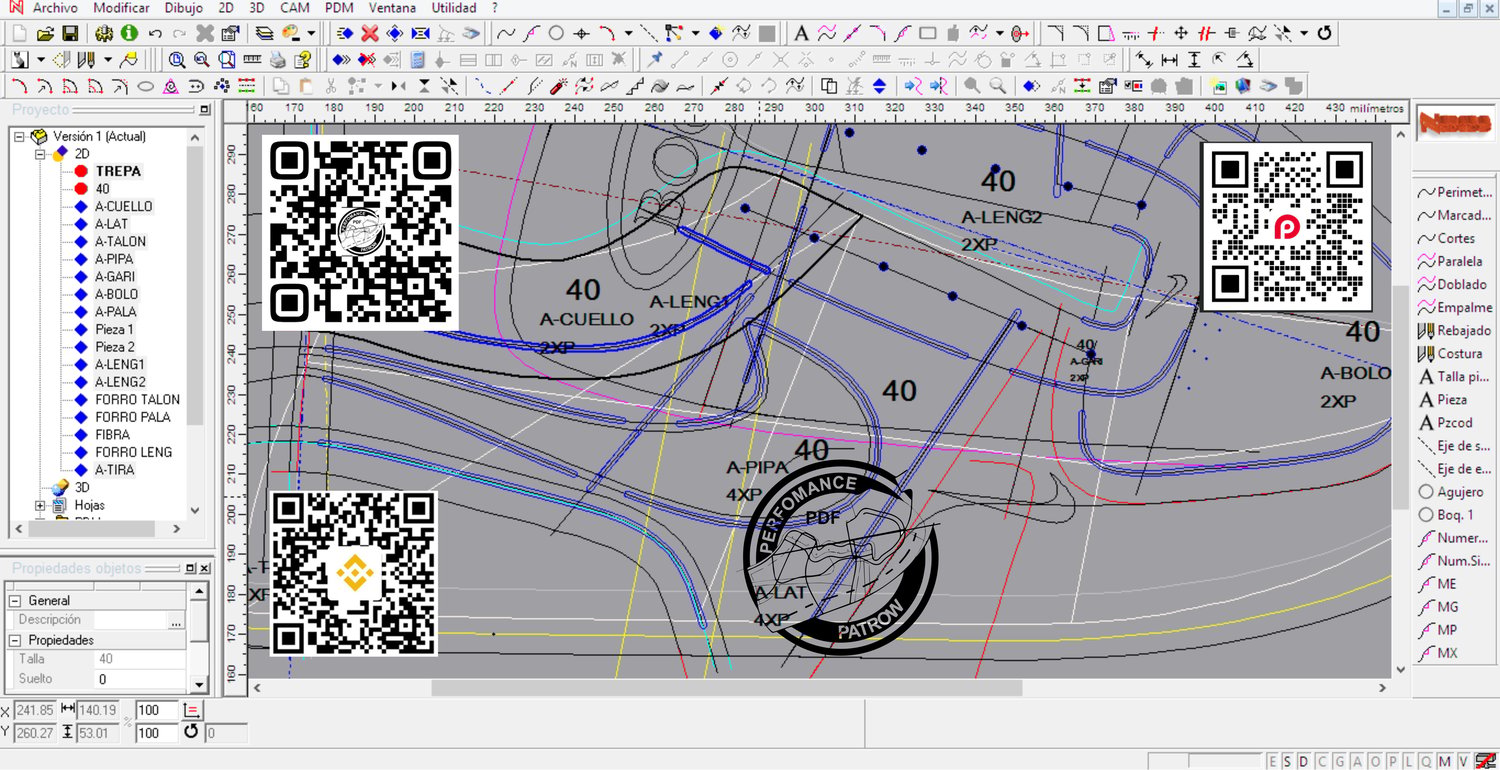This screenshot has height=770, width=1500.
Task: Open file with the yellow folder icon
Action: click(45, 33)
